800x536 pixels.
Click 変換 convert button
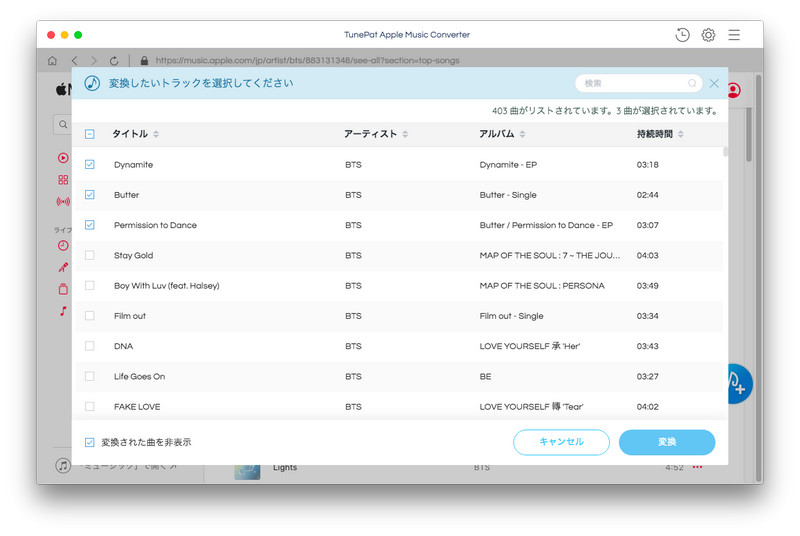point(667,442)
